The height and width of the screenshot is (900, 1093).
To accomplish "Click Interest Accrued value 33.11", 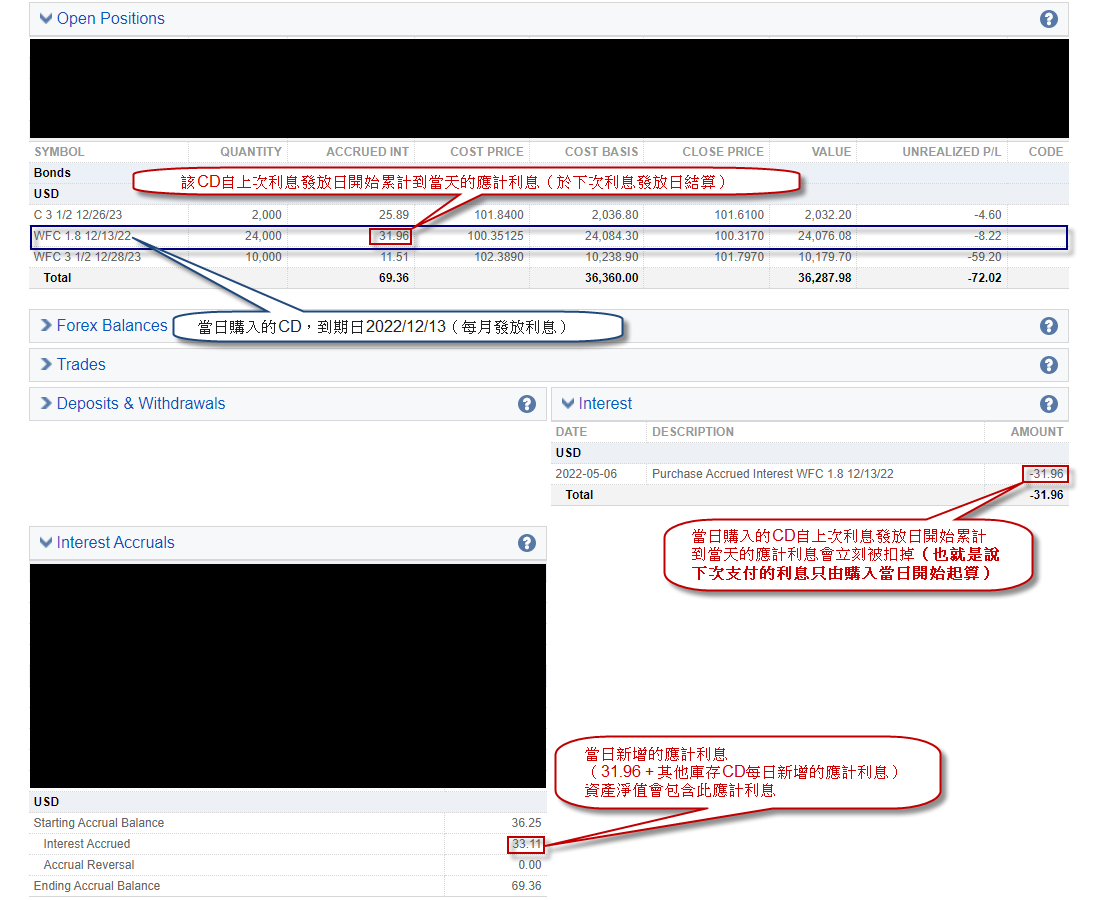I will pos(526,844).
